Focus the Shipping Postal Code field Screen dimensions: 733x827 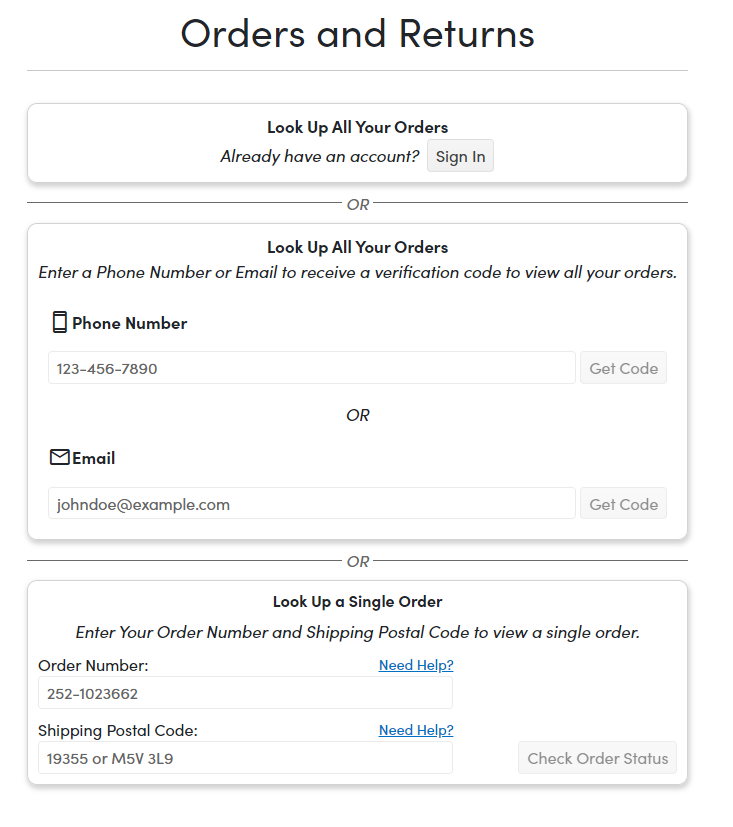tap(245, 758)
